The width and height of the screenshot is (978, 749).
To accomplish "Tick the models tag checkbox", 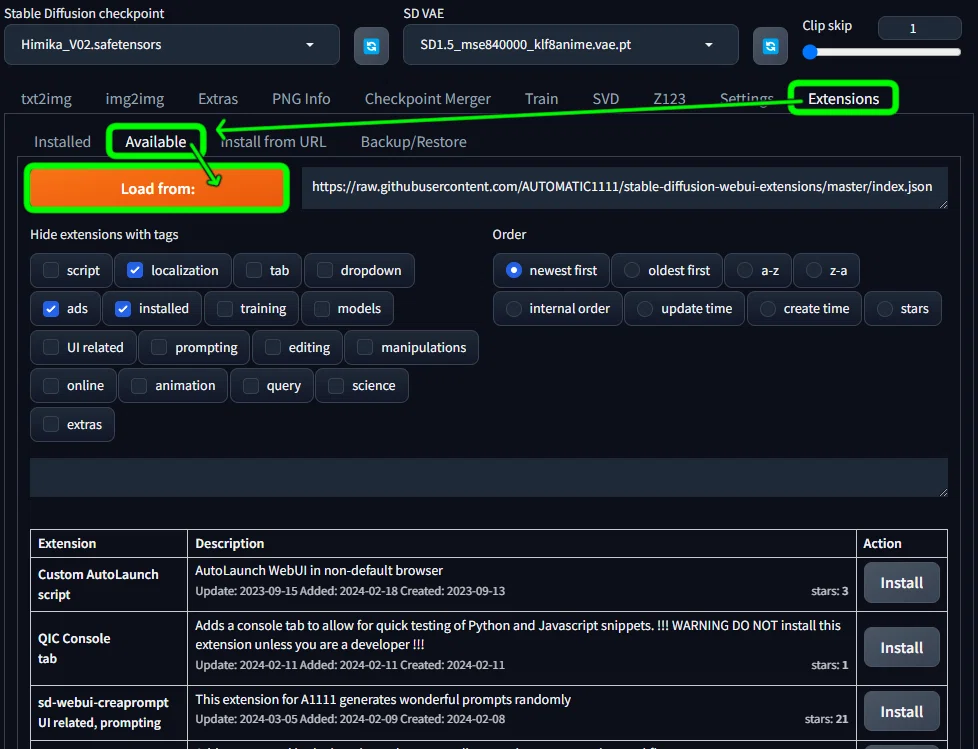I will (322, 309).
